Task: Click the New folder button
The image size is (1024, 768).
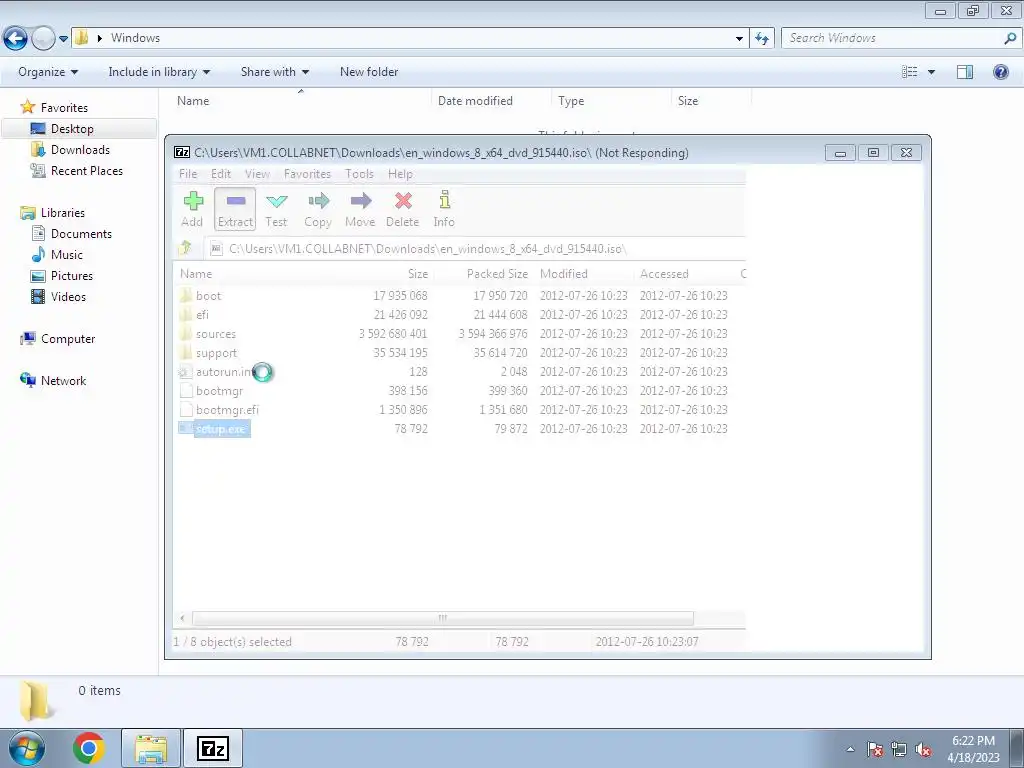Action: point(369,72)
